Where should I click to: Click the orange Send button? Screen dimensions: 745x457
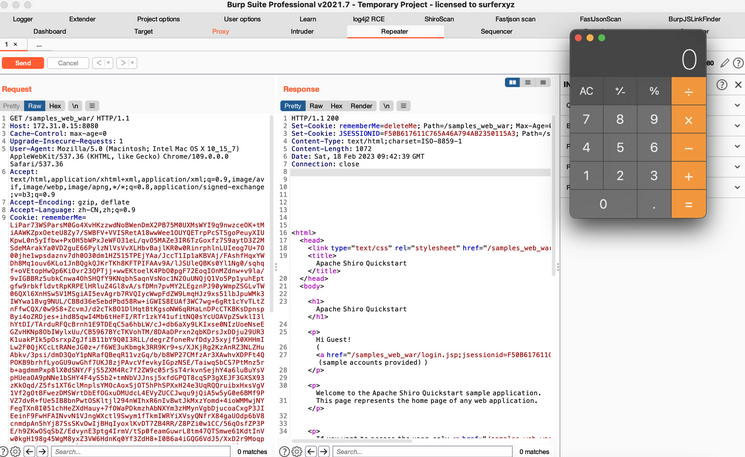point(23,63)
